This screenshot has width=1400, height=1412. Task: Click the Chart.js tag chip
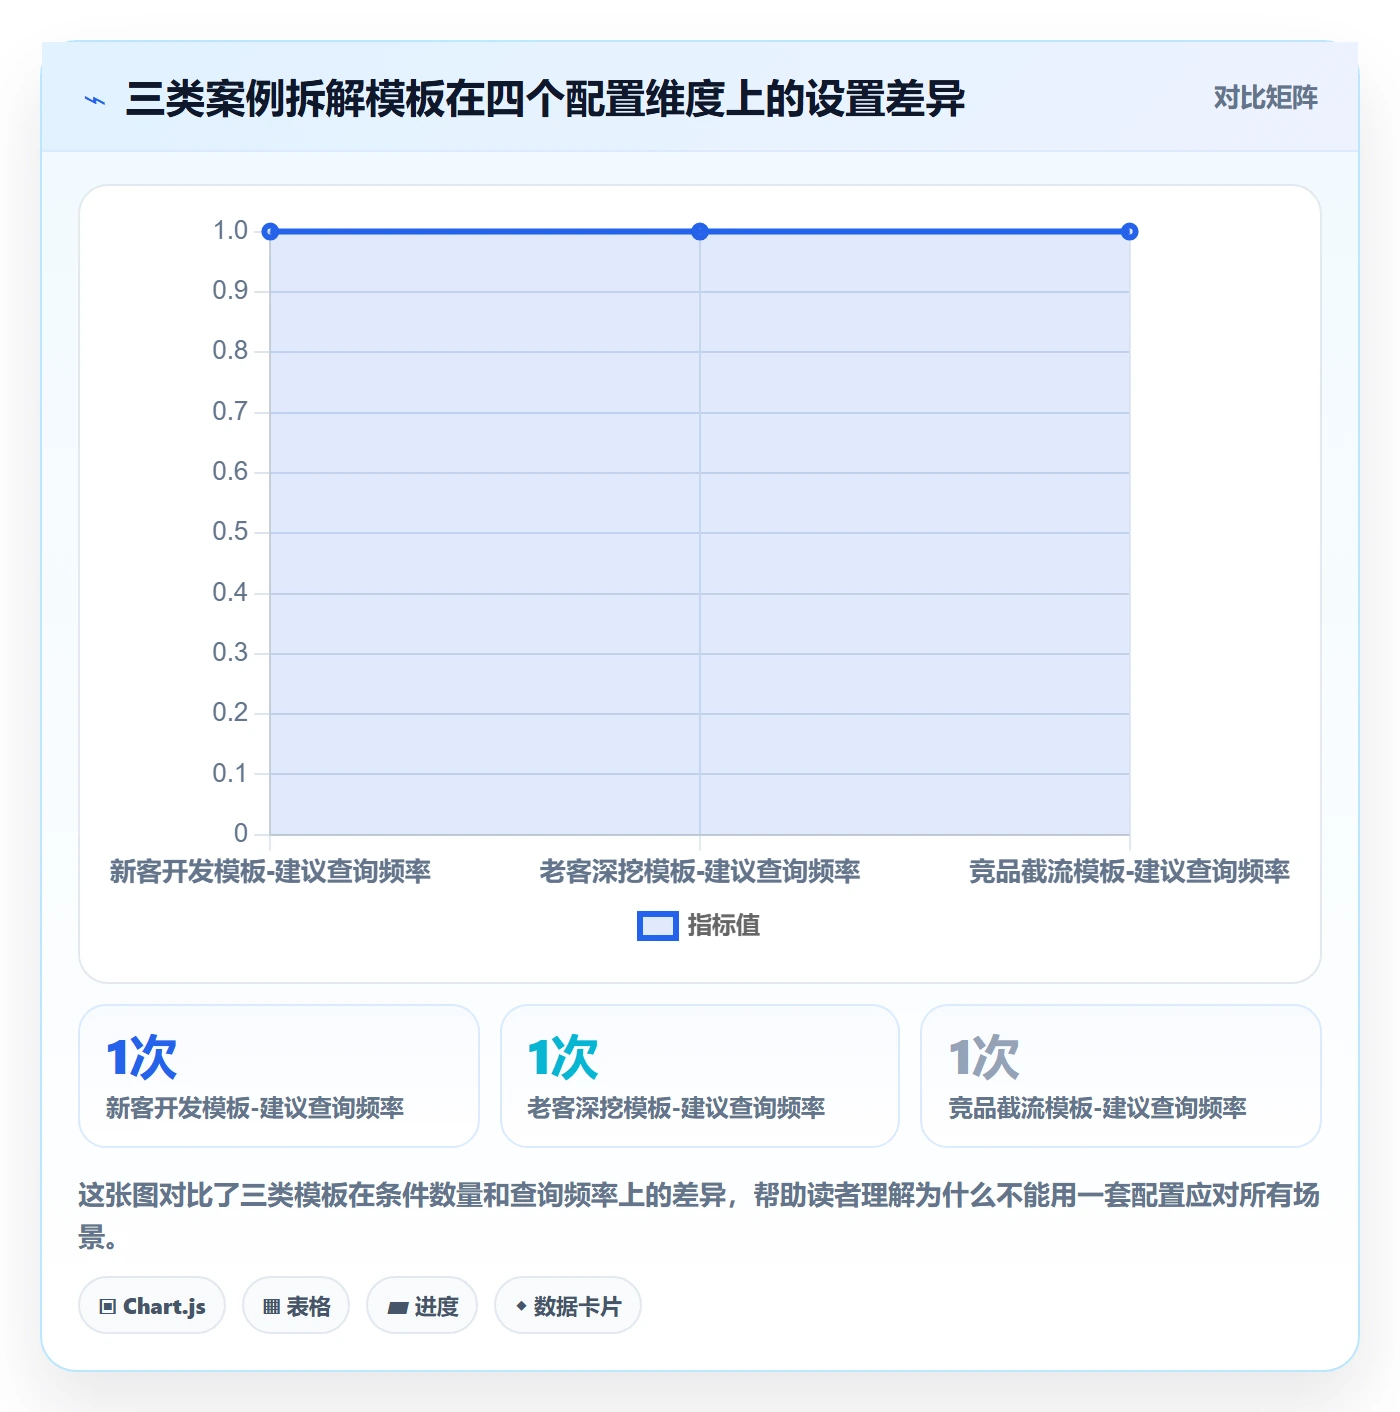point(152,1306)
